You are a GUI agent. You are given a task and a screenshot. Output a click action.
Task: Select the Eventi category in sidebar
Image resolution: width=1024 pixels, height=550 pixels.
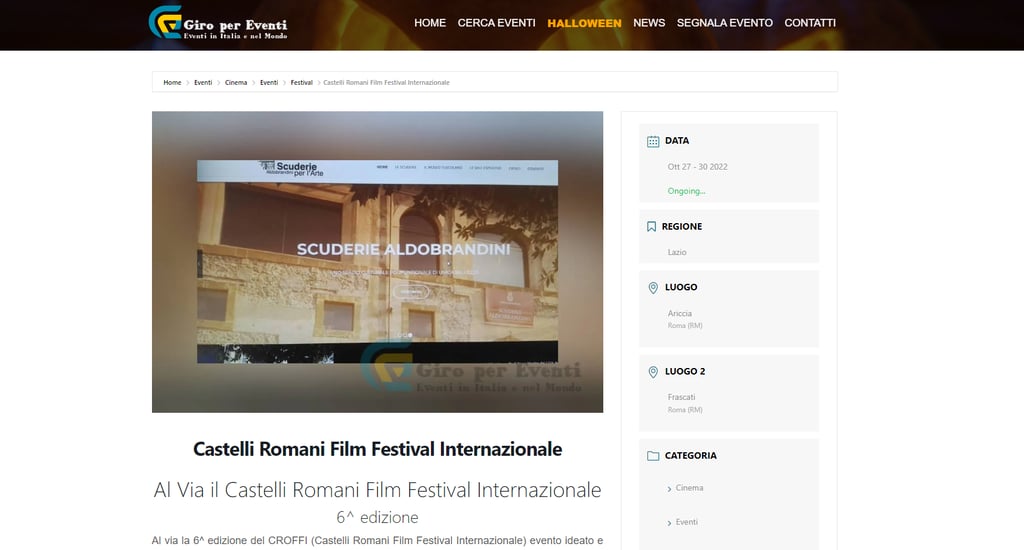(x=686, y=522)
